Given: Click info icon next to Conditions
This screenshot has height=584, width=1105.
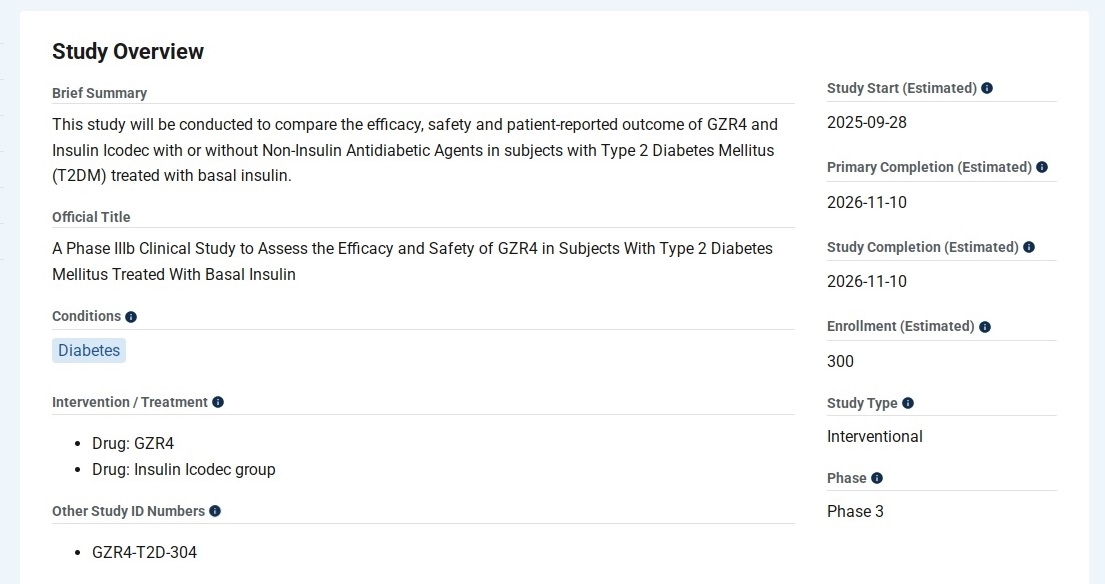Looking at the screenshot, I should click(131, 317).
